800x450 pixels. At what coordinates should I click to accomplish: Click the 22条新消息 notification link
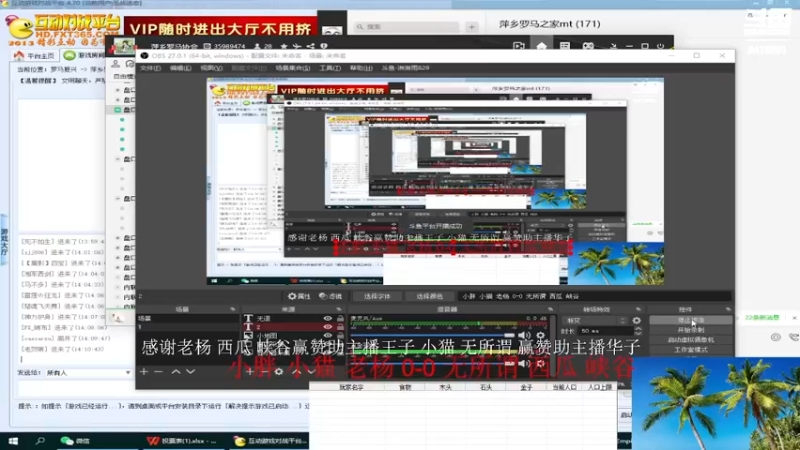(762, 317)
